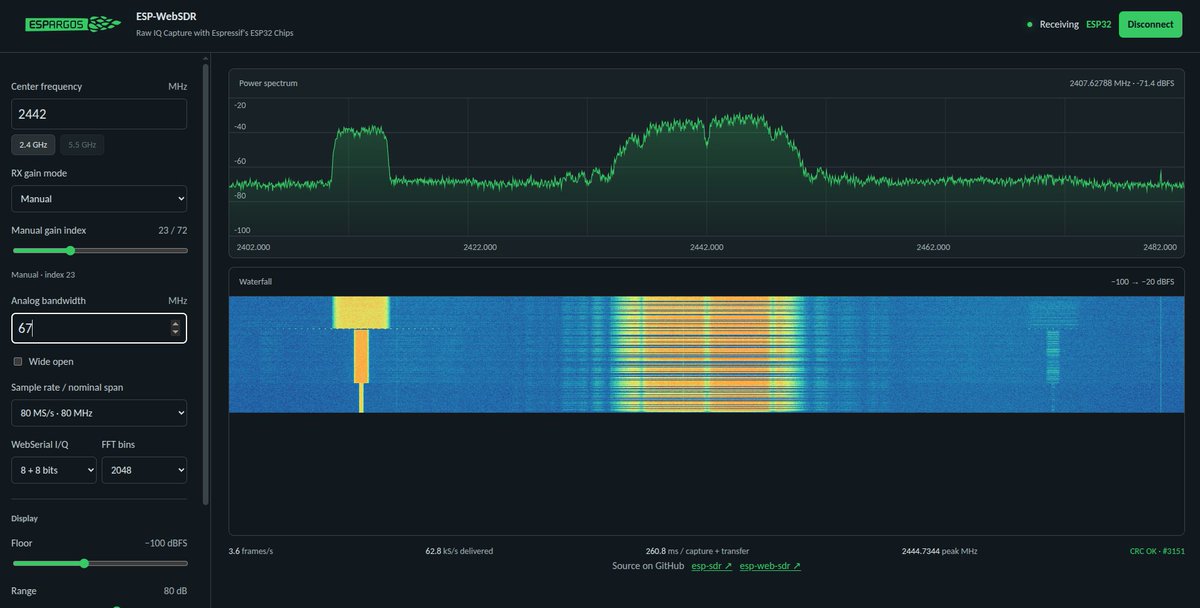Enable the Wide open checkbox
This screenshot has height=608, width=1200.
(x=18, y=361)
